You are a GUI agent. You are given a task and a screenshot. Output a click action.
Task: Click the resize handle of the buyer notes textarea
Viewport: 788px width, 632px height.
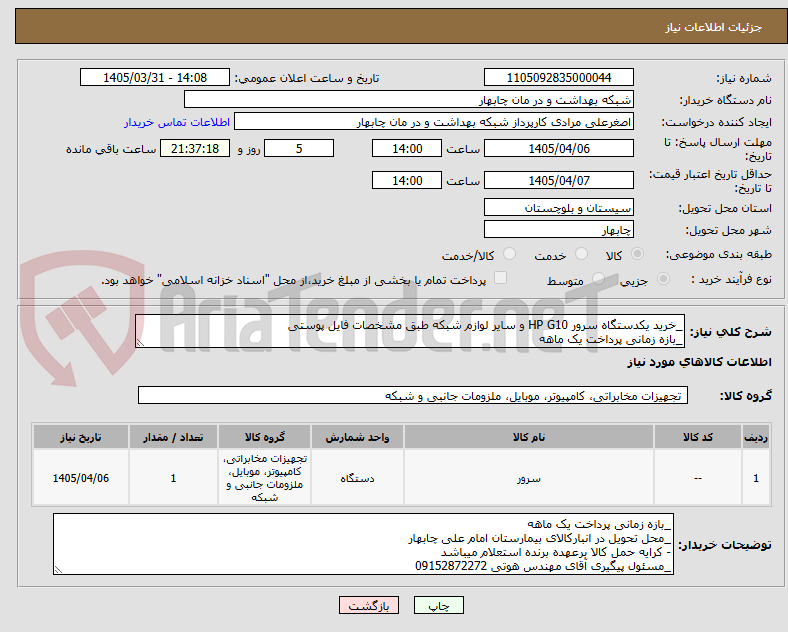58,570
